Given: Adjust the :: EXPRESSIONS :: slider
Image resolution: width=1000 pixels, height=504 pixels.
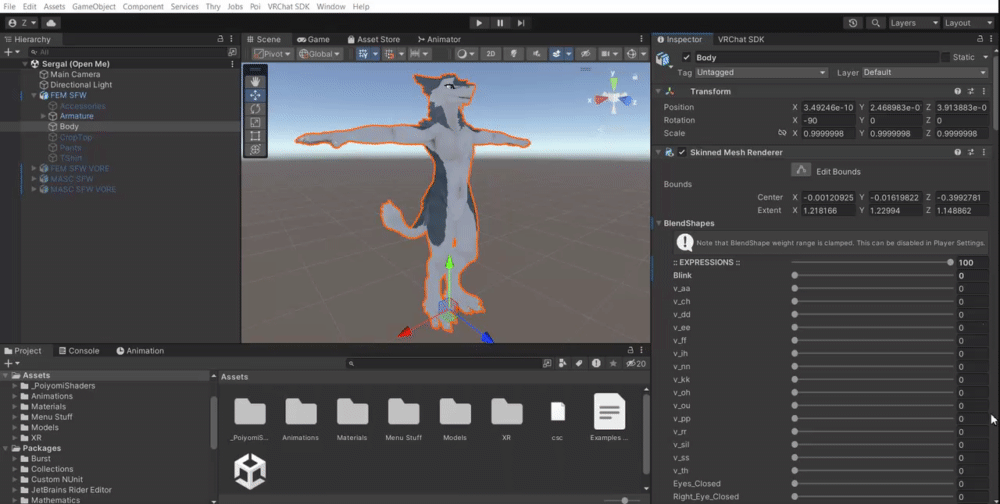Looking at the screenshot, I should pyautogui.click(x=872, y=262).
